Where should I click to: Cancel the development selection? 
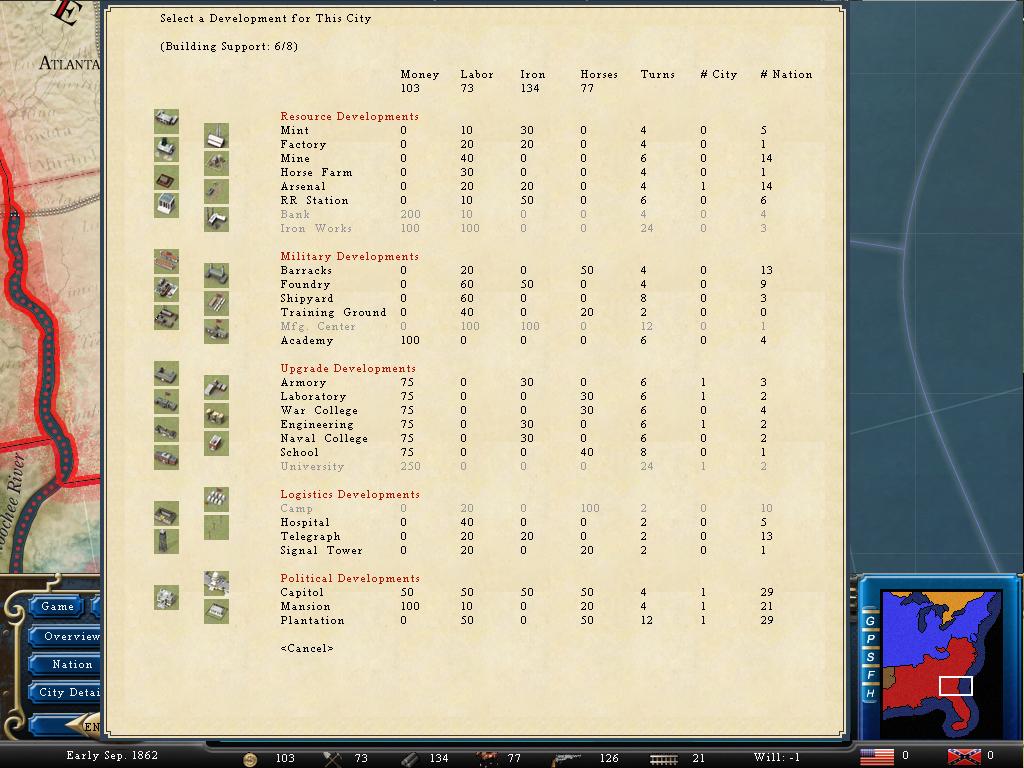[x=307, y=648]
